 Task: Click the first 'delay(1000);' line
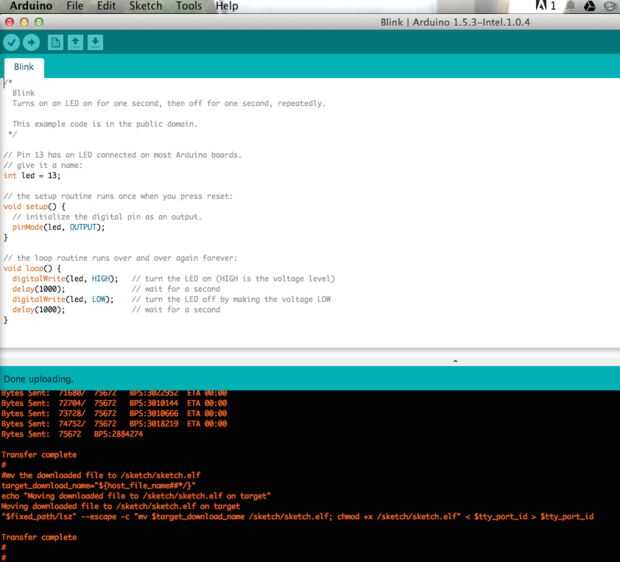39,289
